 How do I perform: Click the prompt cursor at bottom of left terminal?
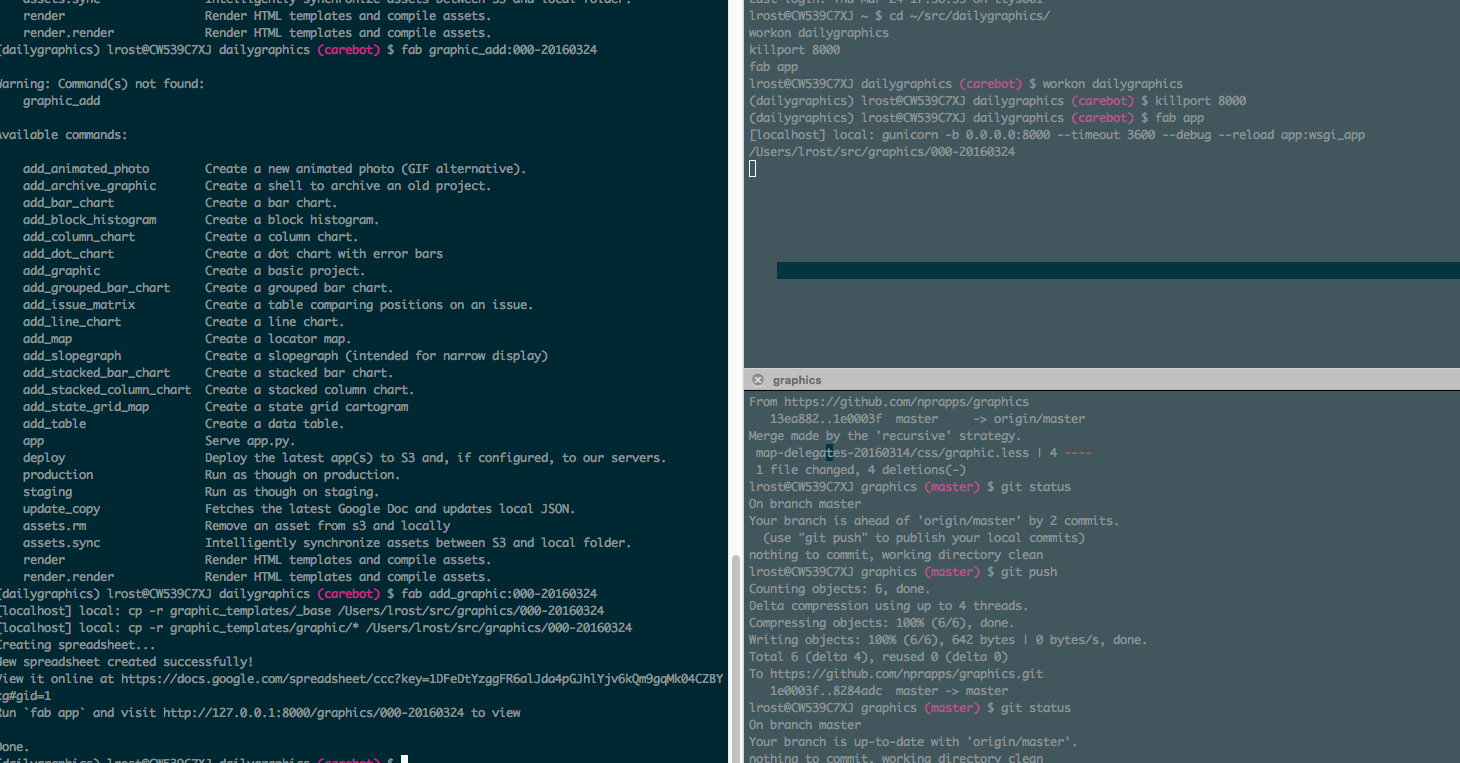tap(405, 760)
